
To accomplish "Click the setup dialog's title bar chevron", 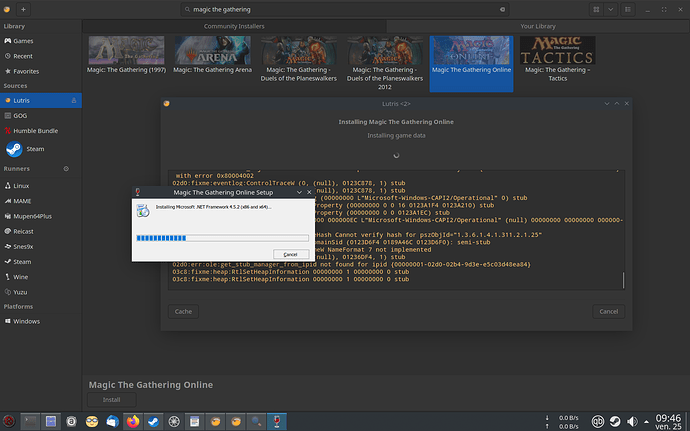I will click(x=299, y=192).
